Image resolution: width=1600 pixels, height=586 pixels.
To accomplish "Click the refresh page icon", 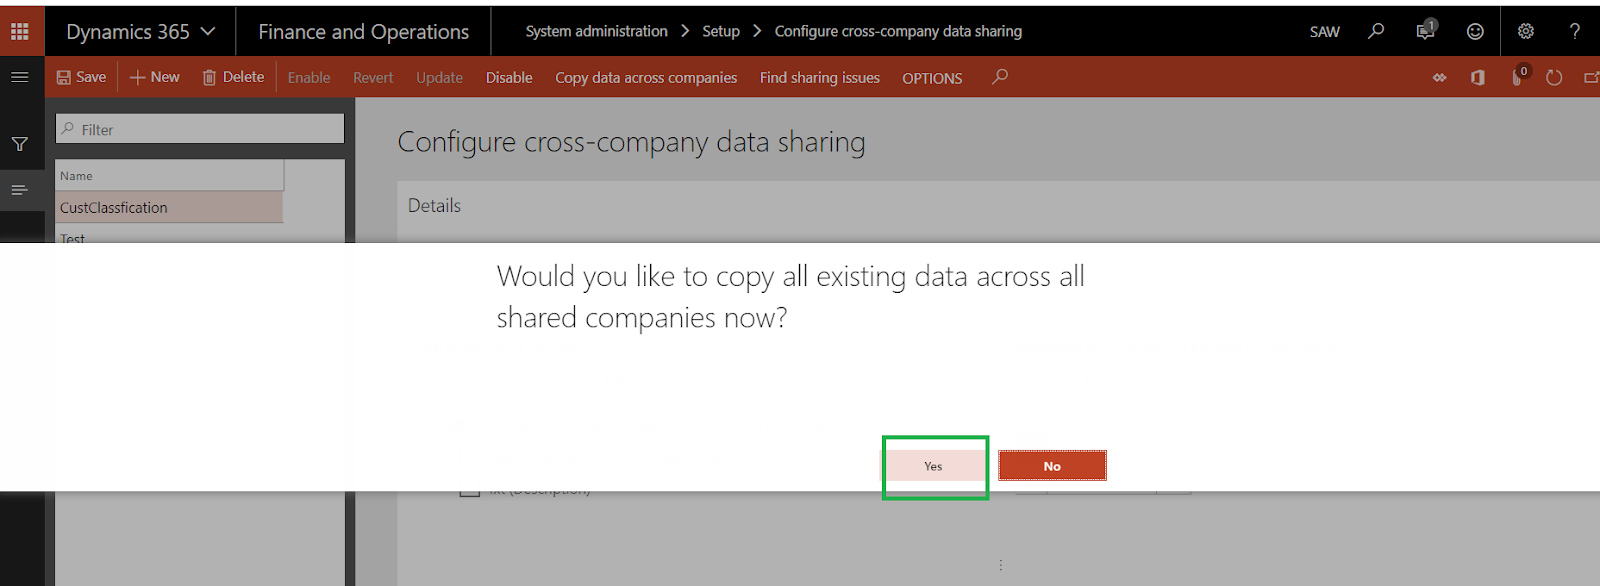I will pyautogui.click(x=1554, y=77).
